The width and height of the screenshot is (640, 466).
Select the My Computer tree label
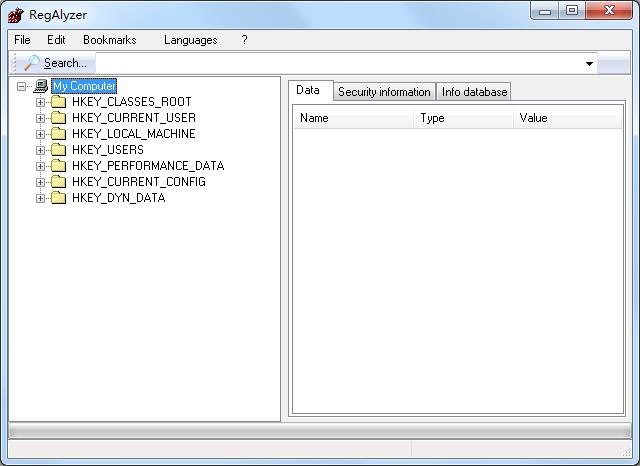click(x=84, y=86)
